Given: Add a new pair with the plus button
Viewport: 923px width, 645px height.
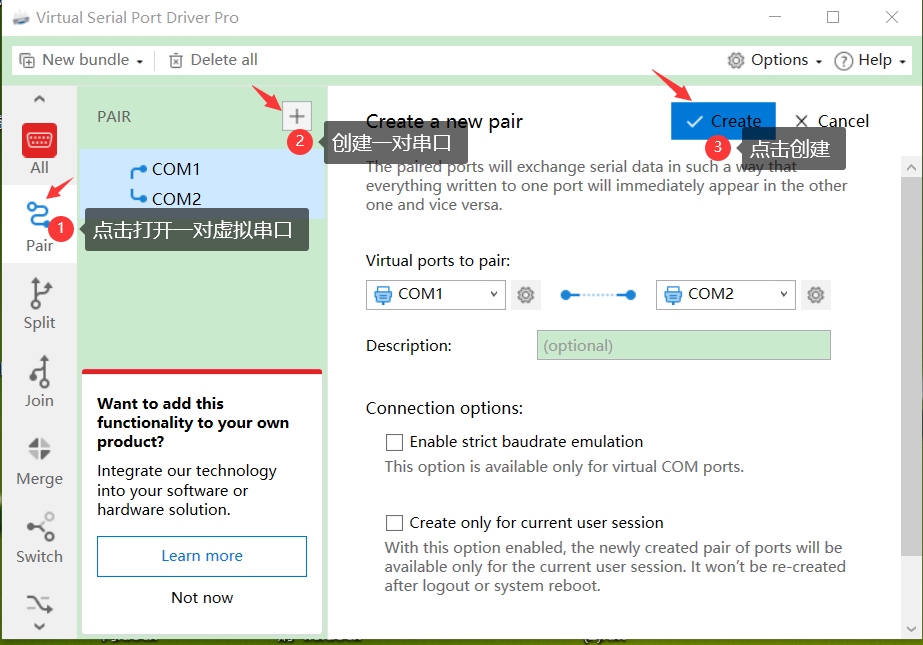Looking at the screenshot, I should tap(297, 116).
